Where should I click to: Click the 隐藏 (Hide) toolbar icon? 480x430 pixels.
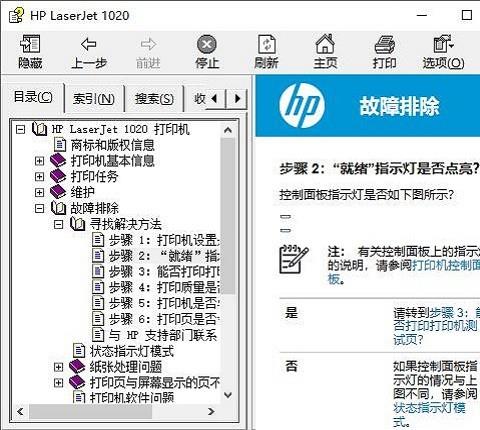[30, 44]
